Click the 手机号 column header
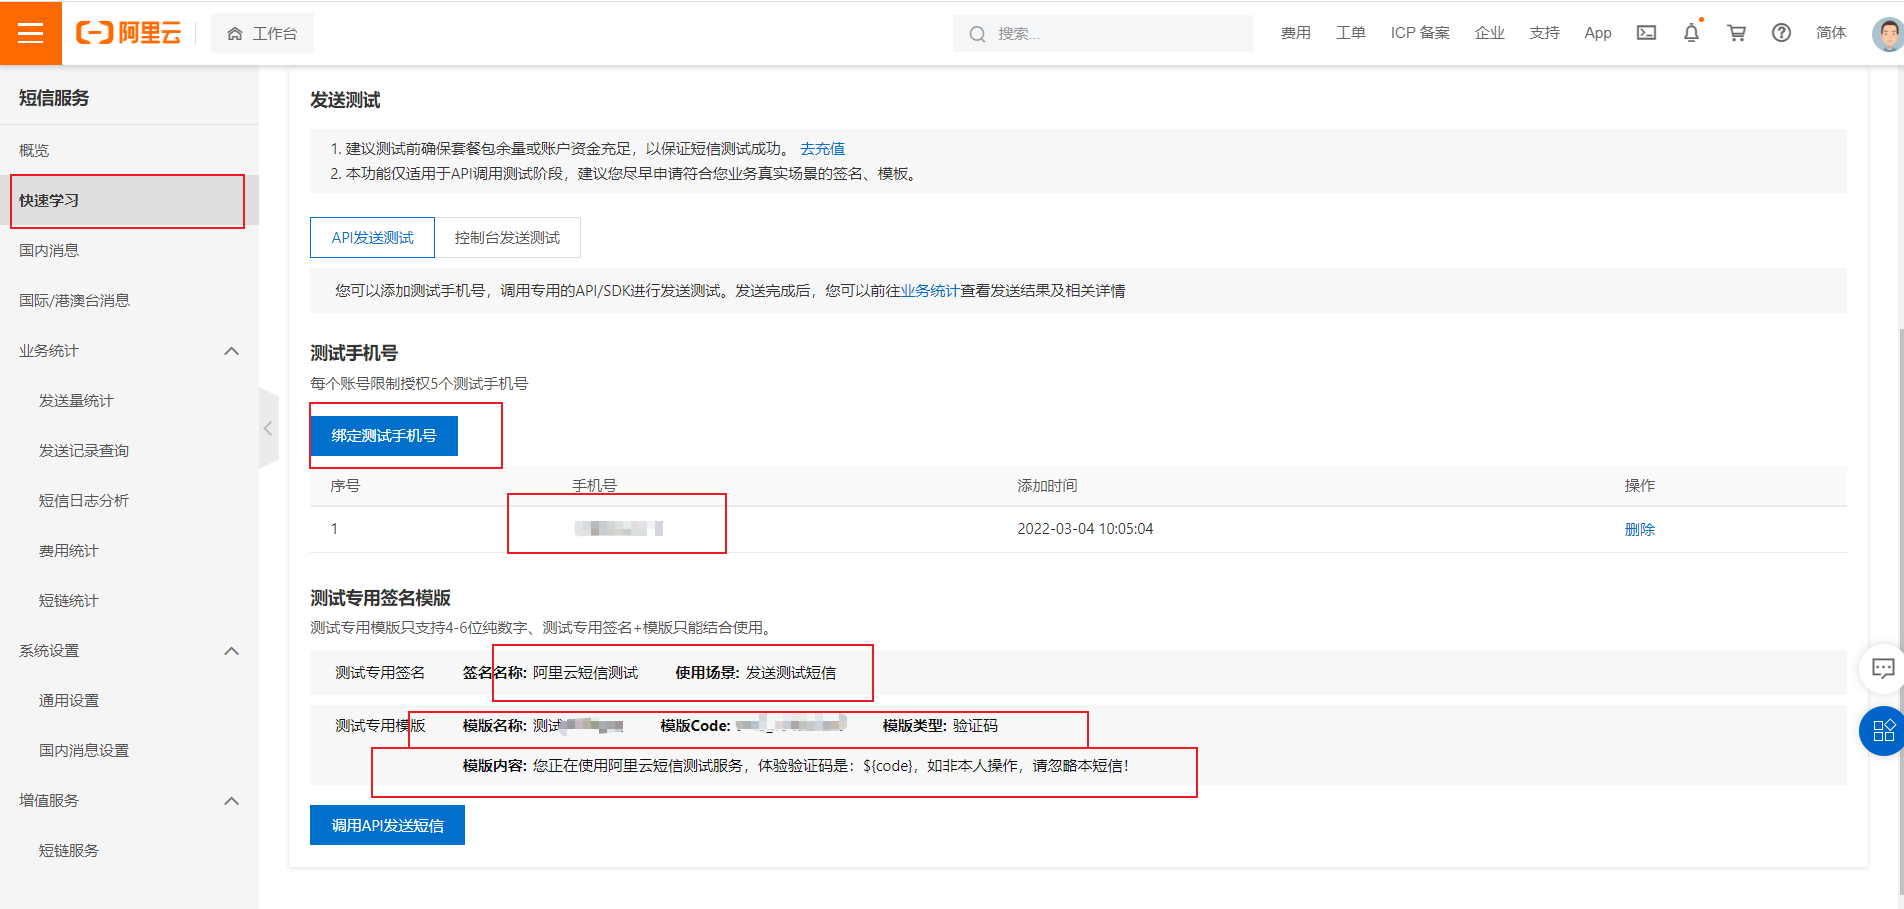The width and height of the screenshot is (1904, 909). click(x=594, y=485)
